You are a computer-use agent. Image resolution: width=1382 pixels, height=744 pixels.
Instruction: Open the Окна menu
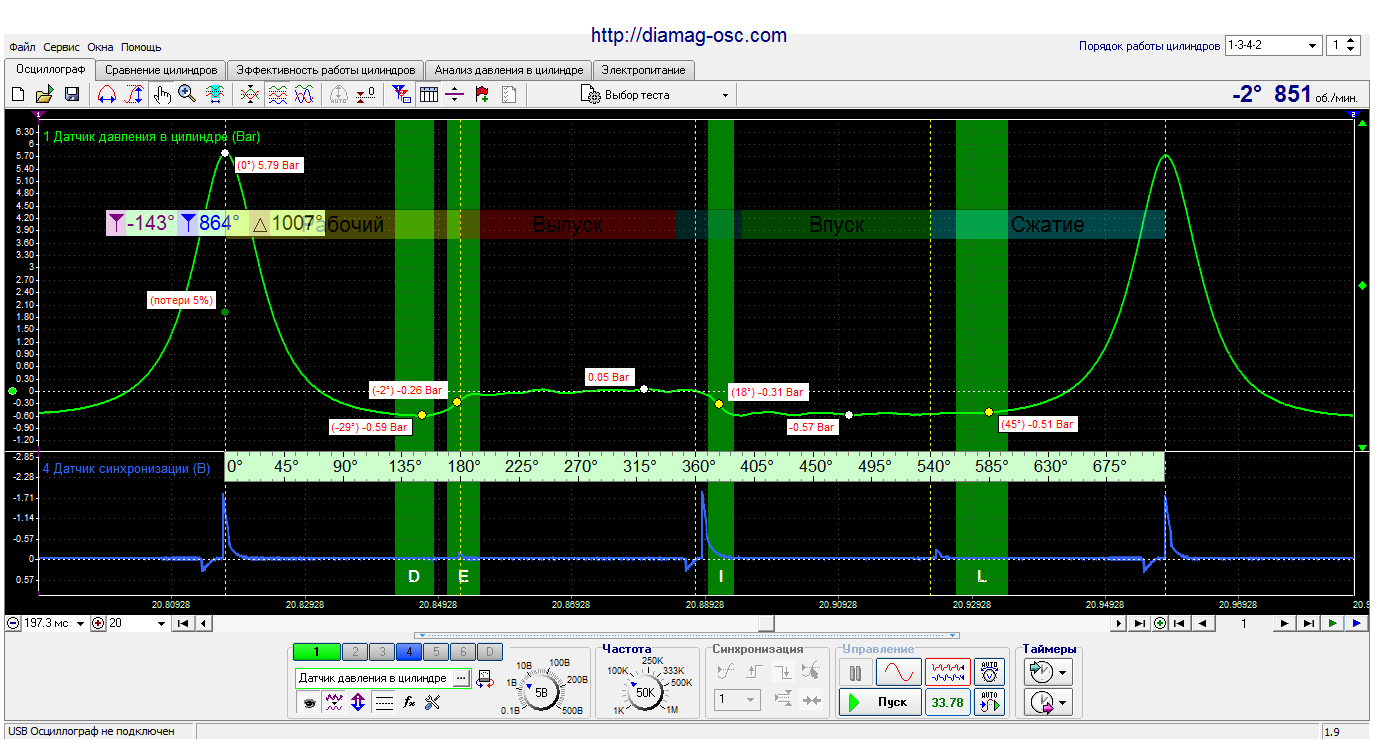100,47
